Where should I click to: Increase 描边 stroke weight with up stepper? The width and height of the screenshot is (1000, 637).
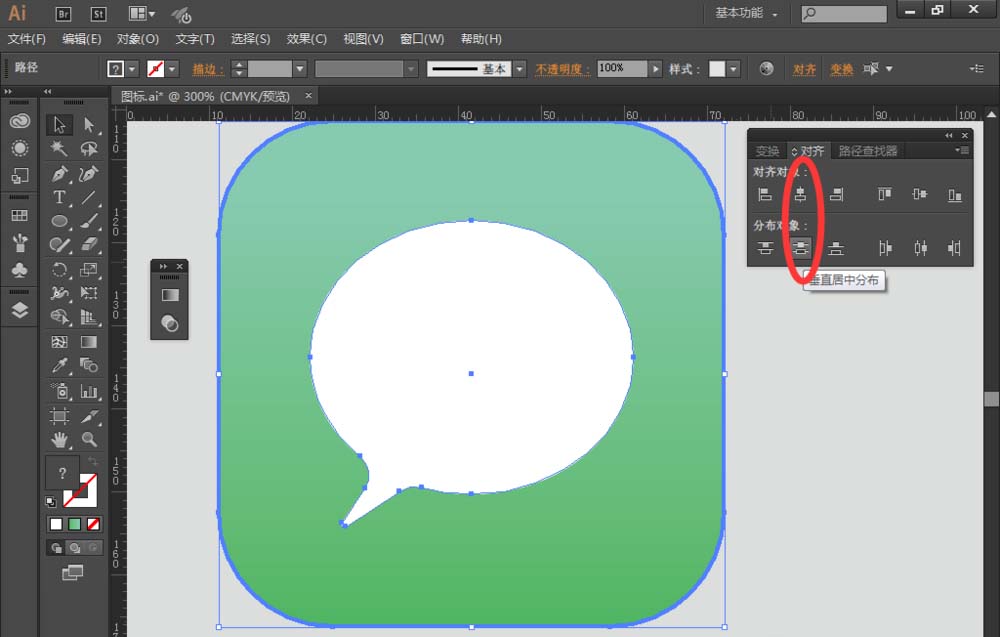pos(238,63)
